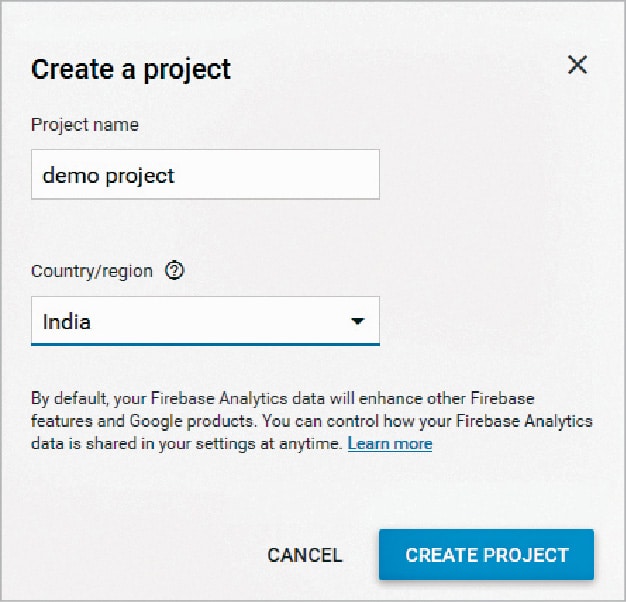
Task: Click the Firebase Analytics disclaimer paragraph
Action: click(310, 420)
